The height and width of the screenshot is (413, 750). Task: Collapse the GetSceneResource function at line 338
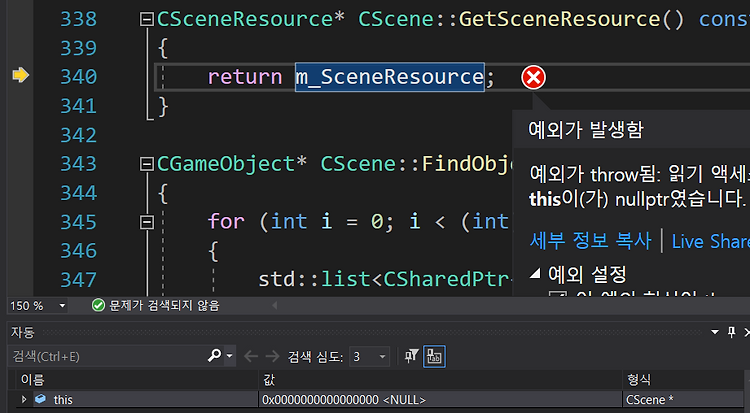coord(146,20)
